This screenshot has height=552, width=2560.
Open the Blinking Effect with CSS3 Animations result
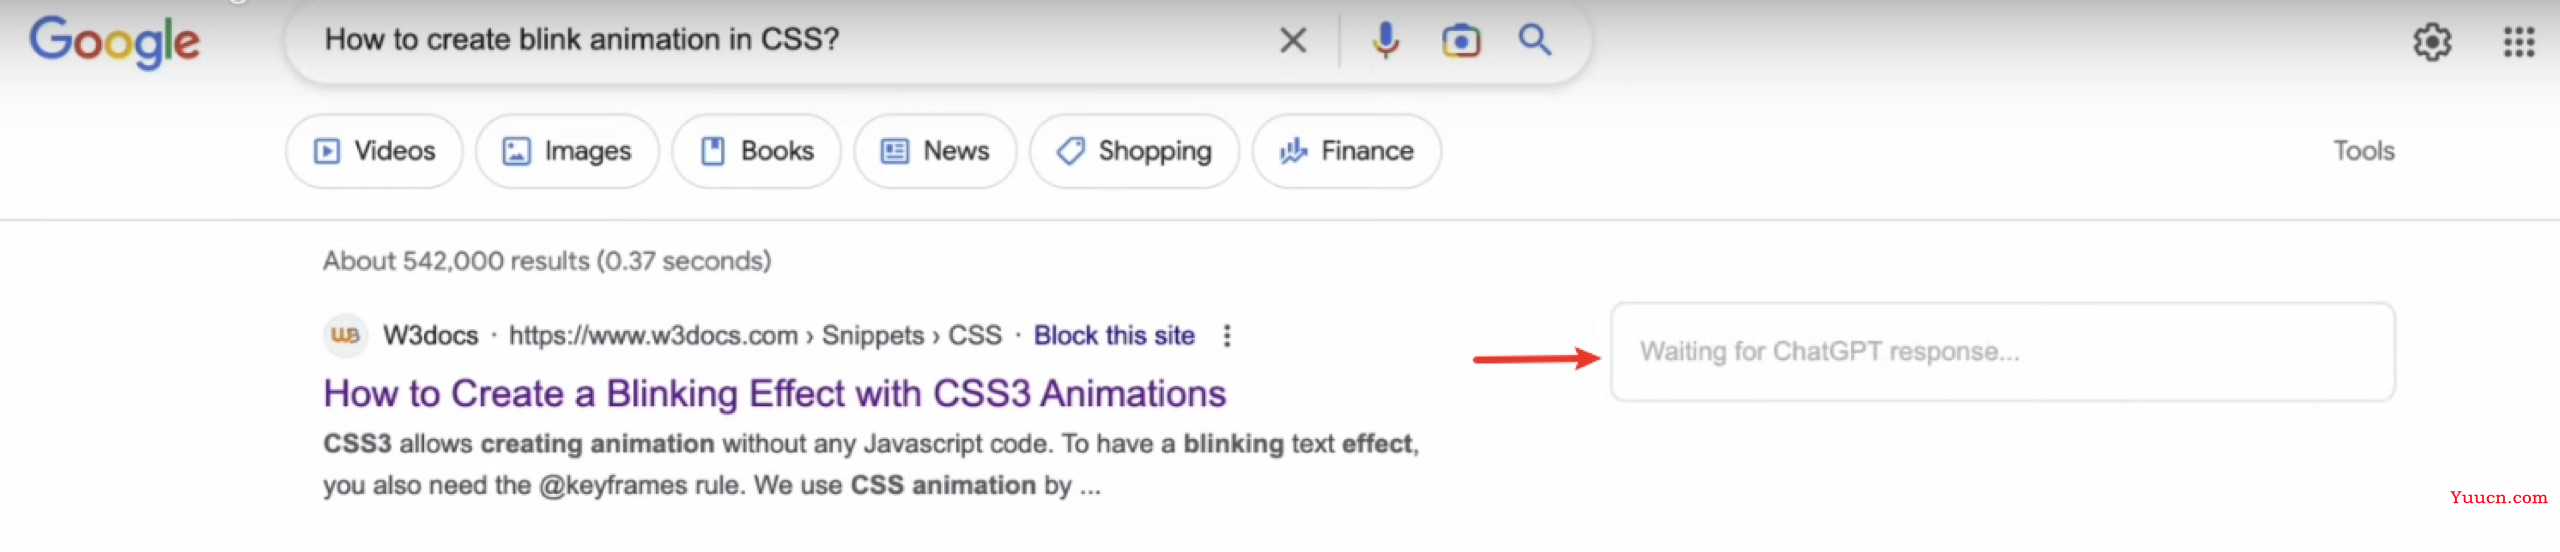tap(774, 394)
